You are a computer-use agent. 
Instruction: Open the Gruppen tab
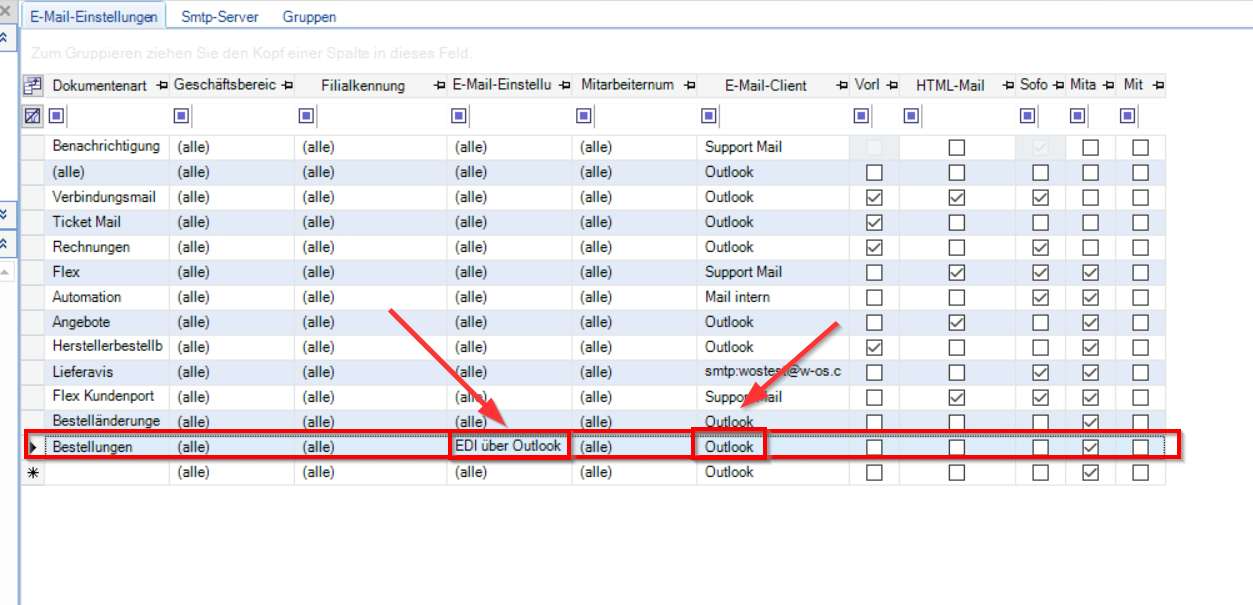click(309, 16)
